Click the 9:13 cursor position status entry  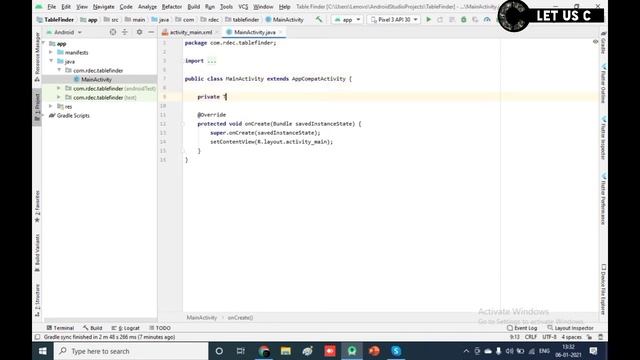coord(514,337)
